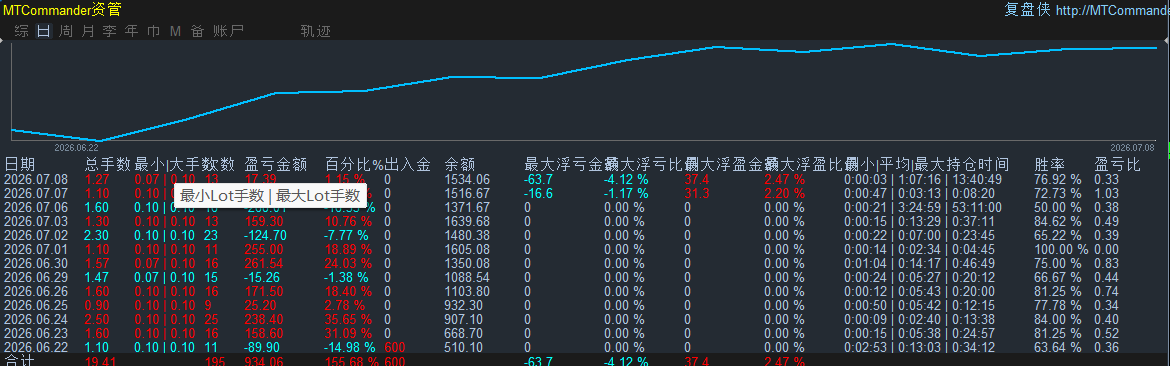1170x366 pixels.
Task: Click the 胜率 column header
Action: click(1050, 165)
